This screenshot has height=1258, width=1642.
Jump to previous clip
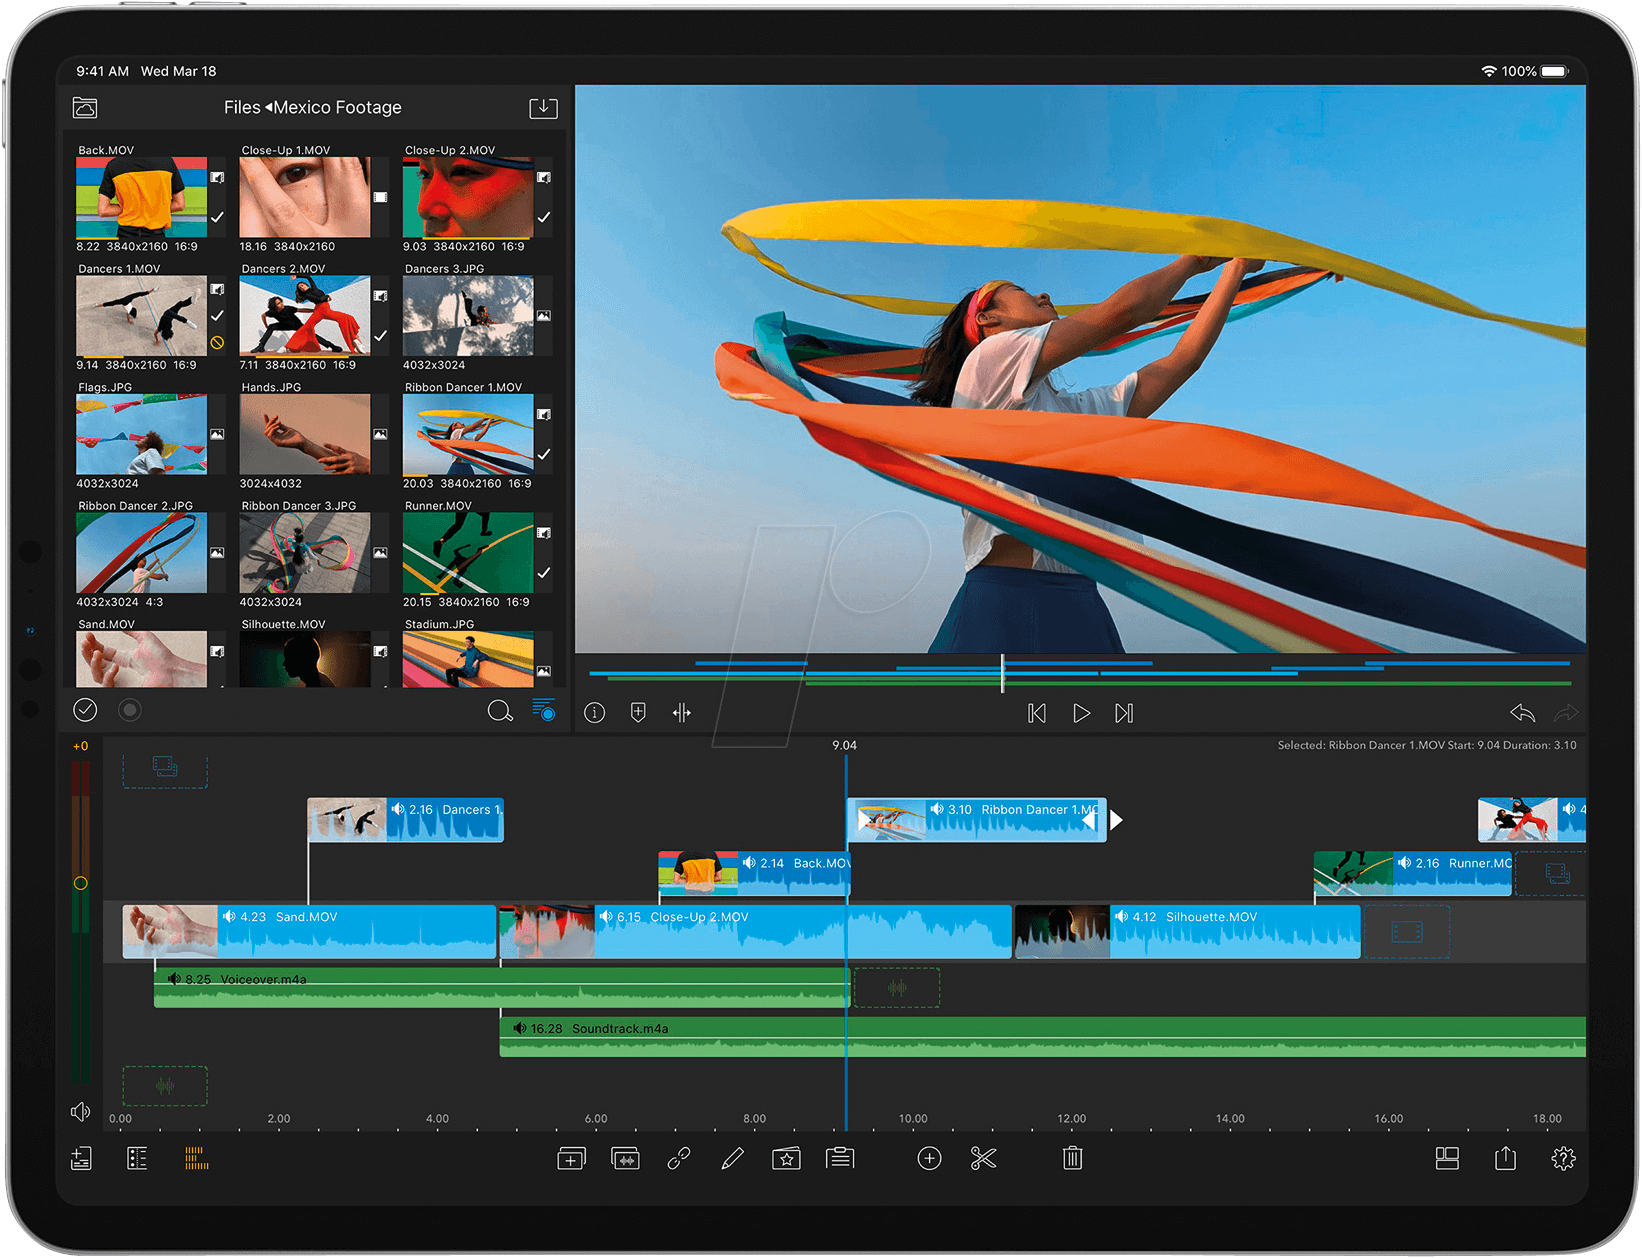coord(1037,713)
